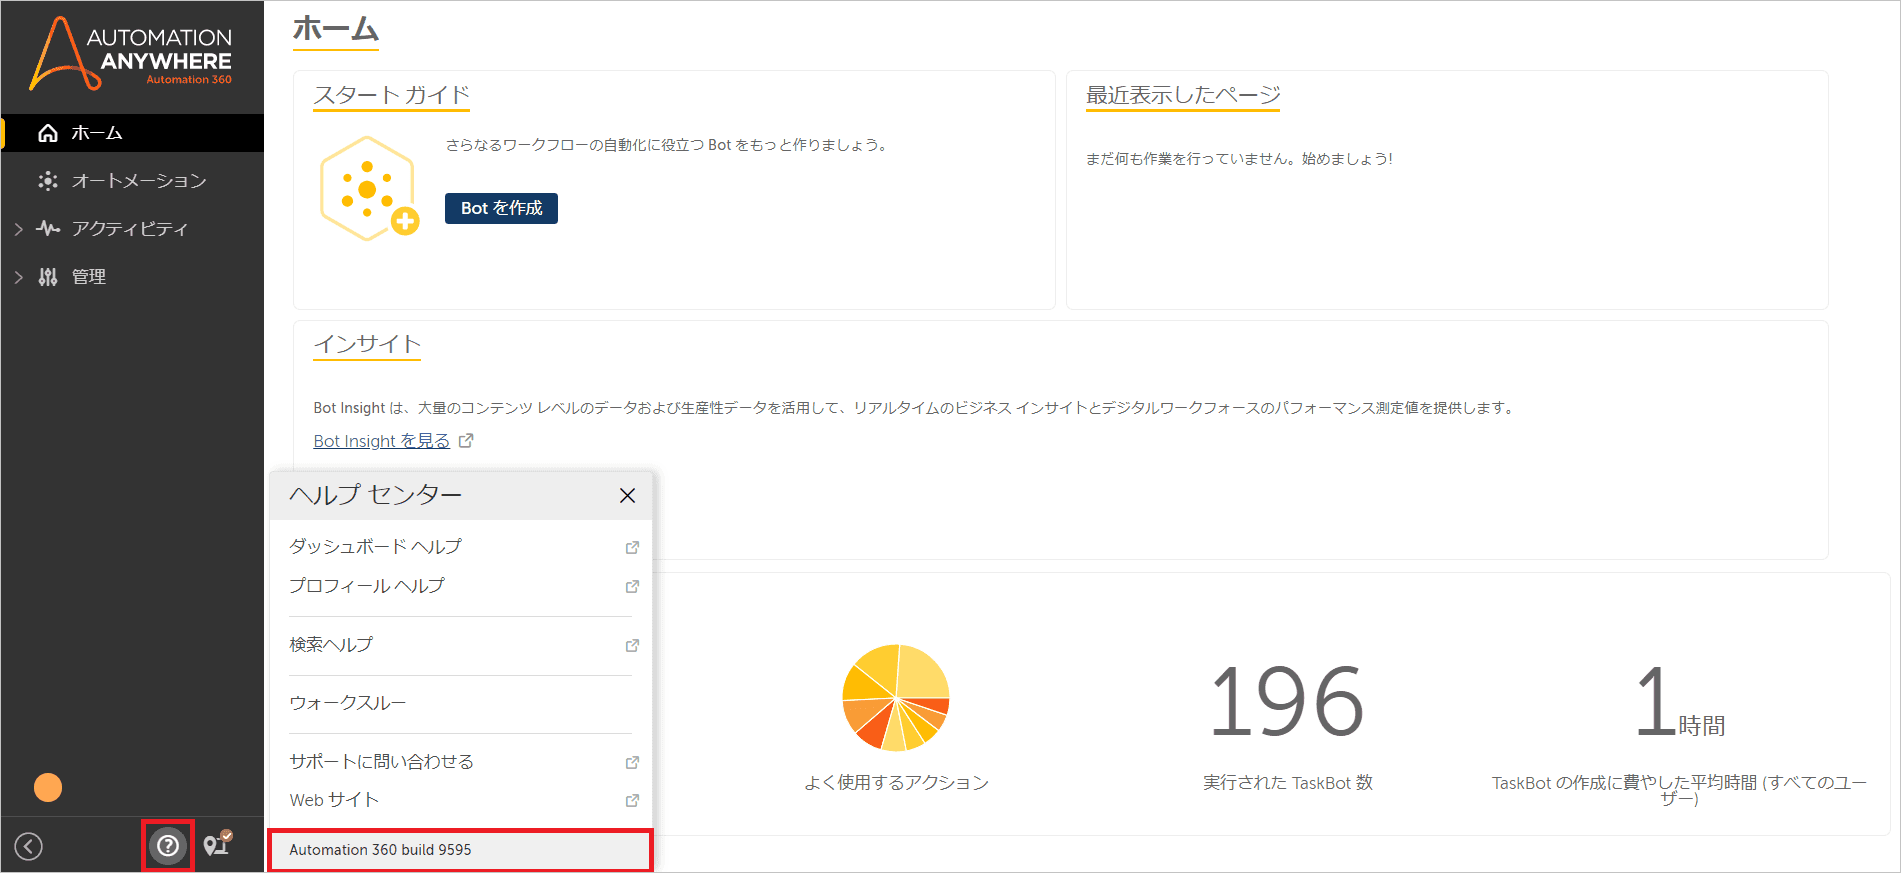Click external link icon beside Bot Insight
The width and height of the screenshot is (1901, 873).
click(x=466, y=441)
